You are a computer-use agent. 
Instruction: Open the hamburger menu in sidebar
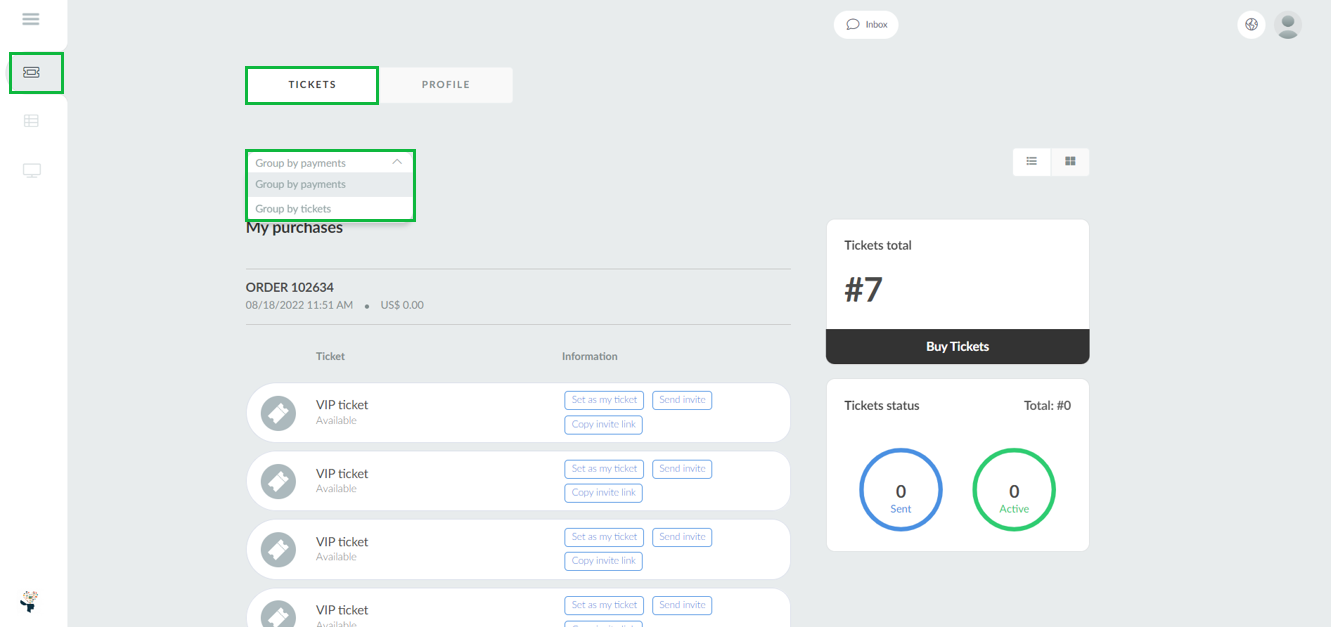[31, 19]
